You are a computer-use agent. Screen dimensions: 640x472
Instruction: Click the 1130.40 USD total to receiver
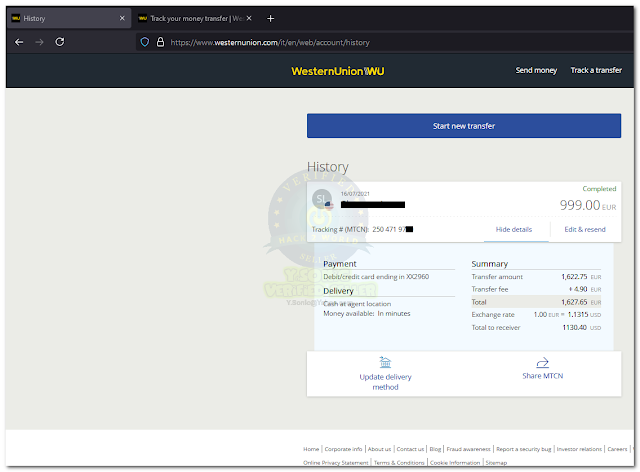click(582, 327)
